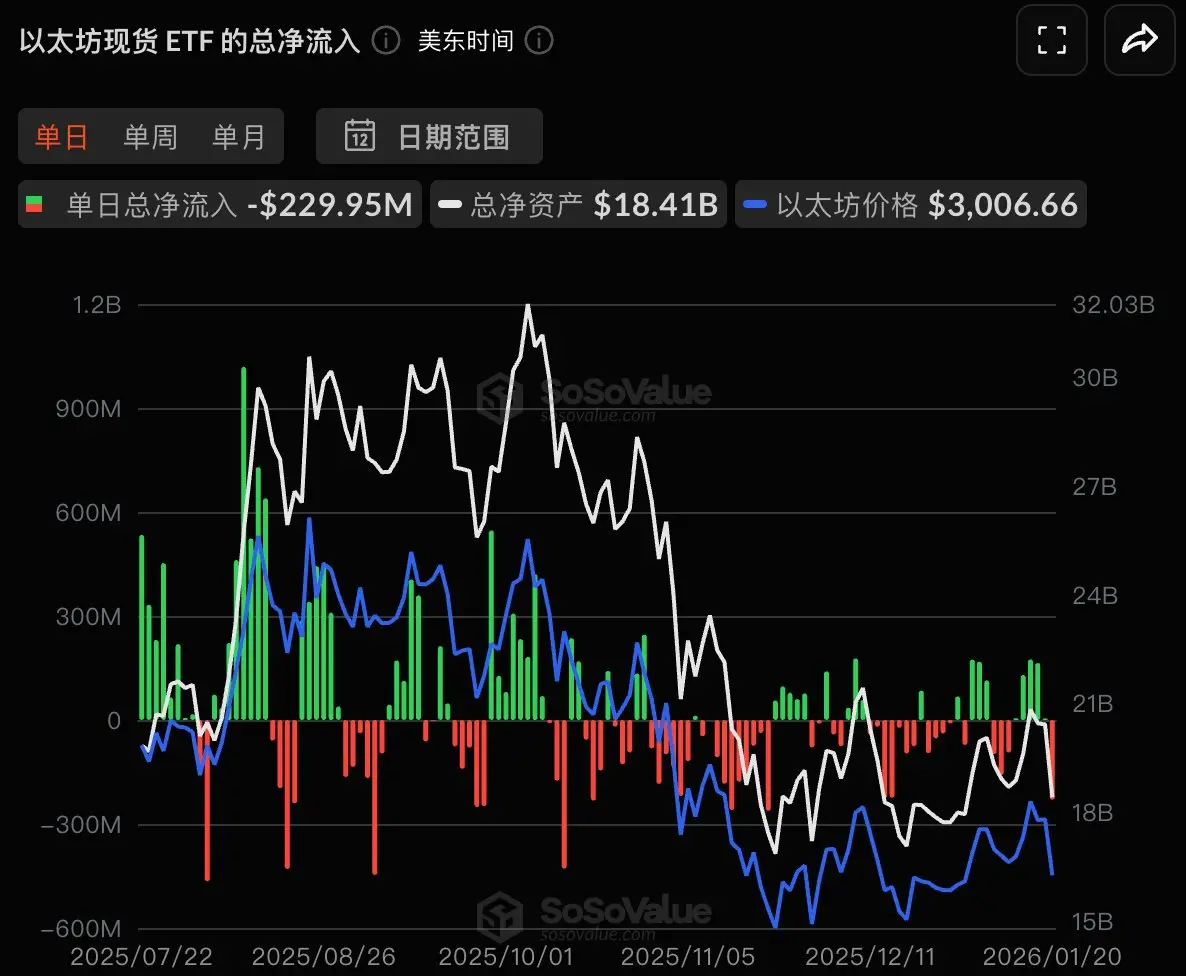Click the last red outflow bar at 2026/01/20
The image size is (1186, 976).
1052,759
